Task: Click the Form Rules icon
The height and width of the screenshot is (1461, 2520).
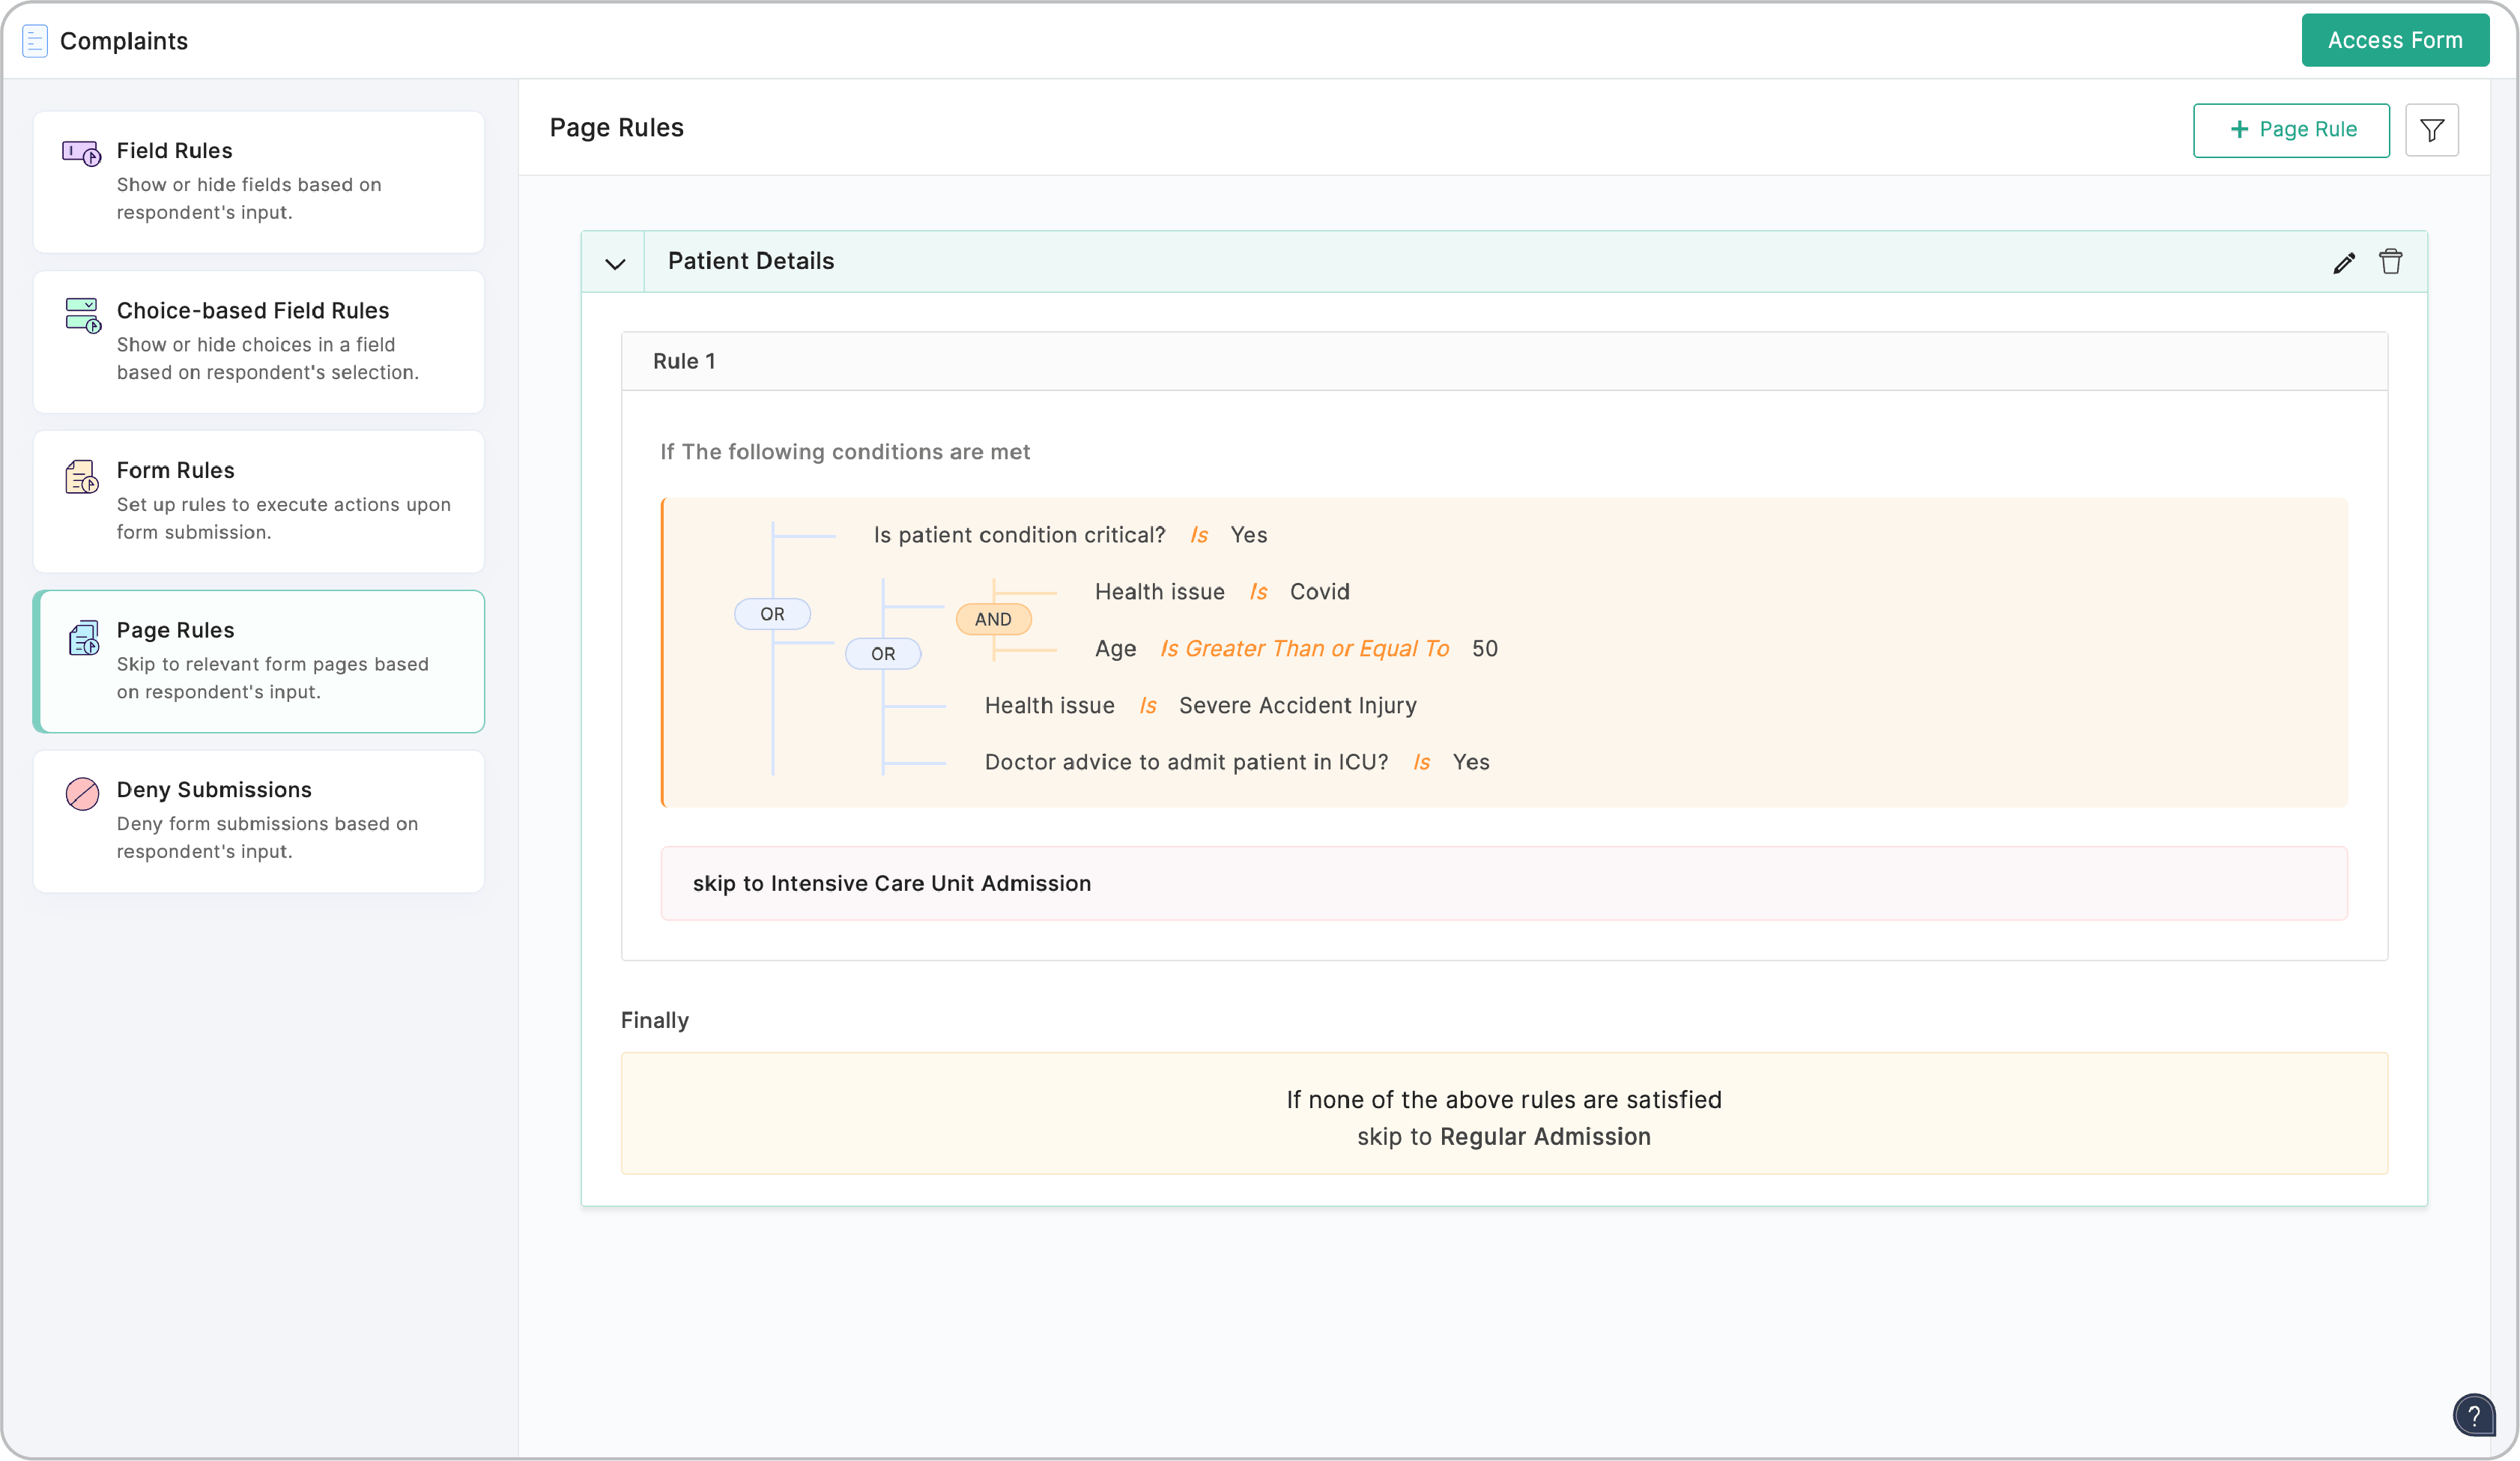Action: click(x=81, y=477)
